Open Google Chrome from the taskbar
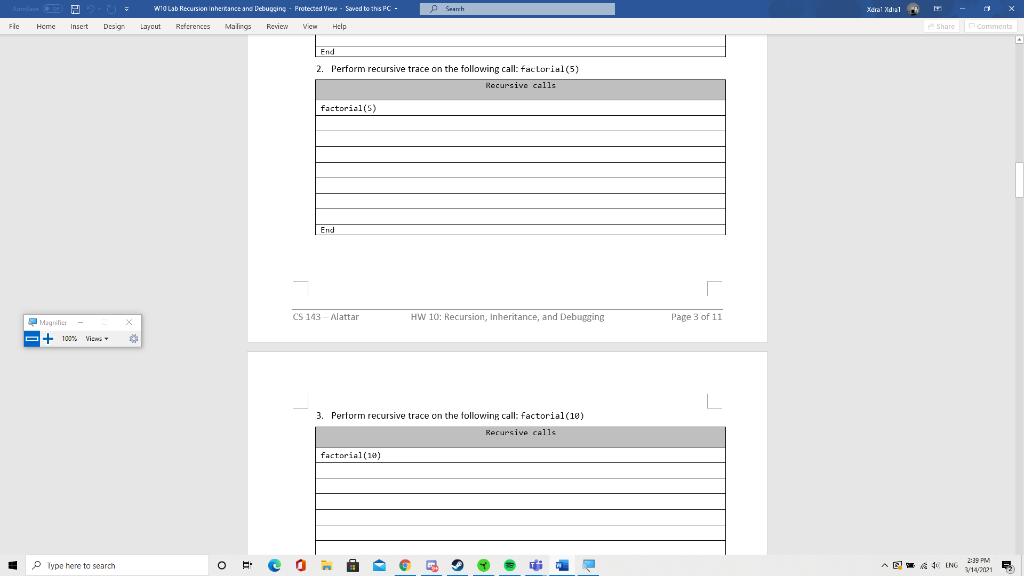Screen dimensions: 1024x576 click(x=405, y=565)
